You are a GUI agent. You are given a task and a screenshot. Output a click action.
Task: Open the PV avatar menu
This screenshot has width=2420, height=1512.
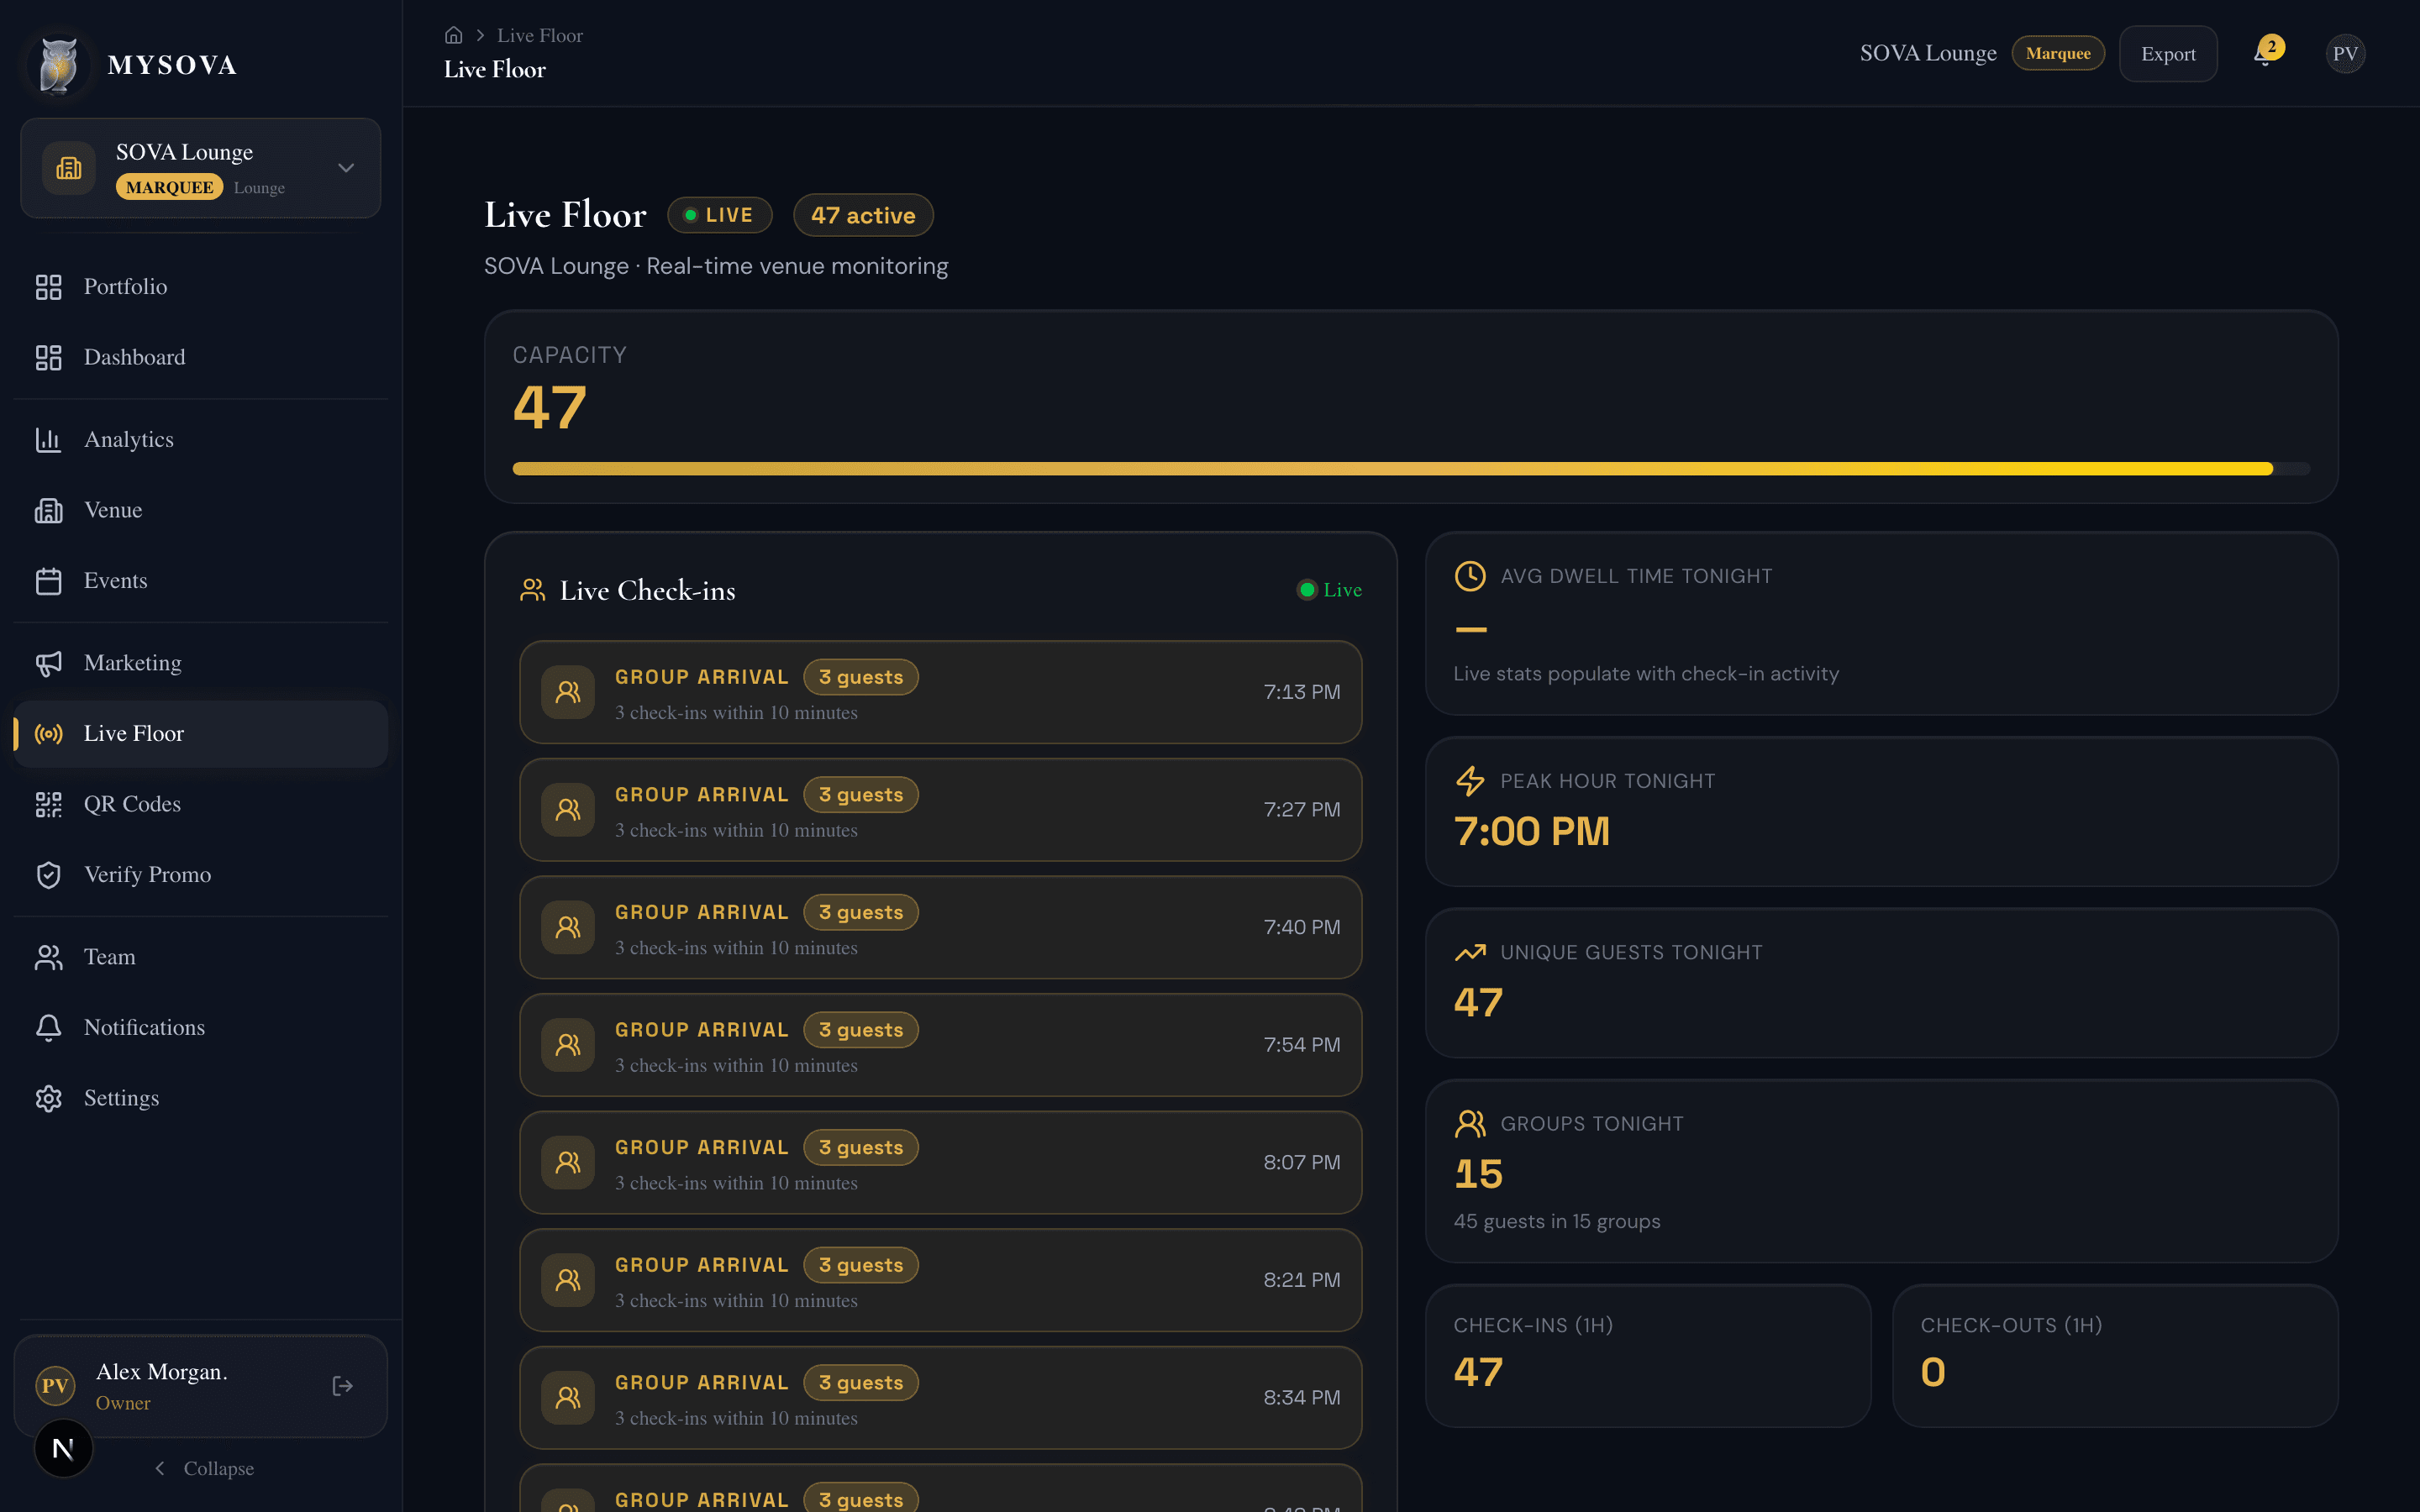[2346, 53]
